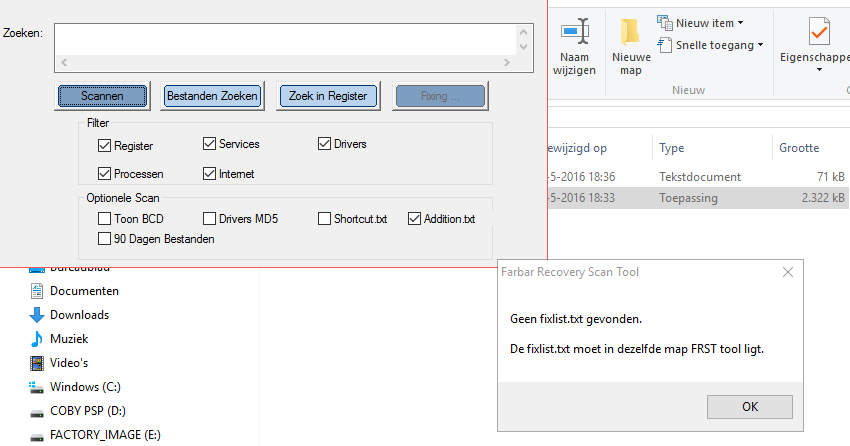The image size is (850, 446).
Task: Sort files by the Grootte column
Action: 799,148
